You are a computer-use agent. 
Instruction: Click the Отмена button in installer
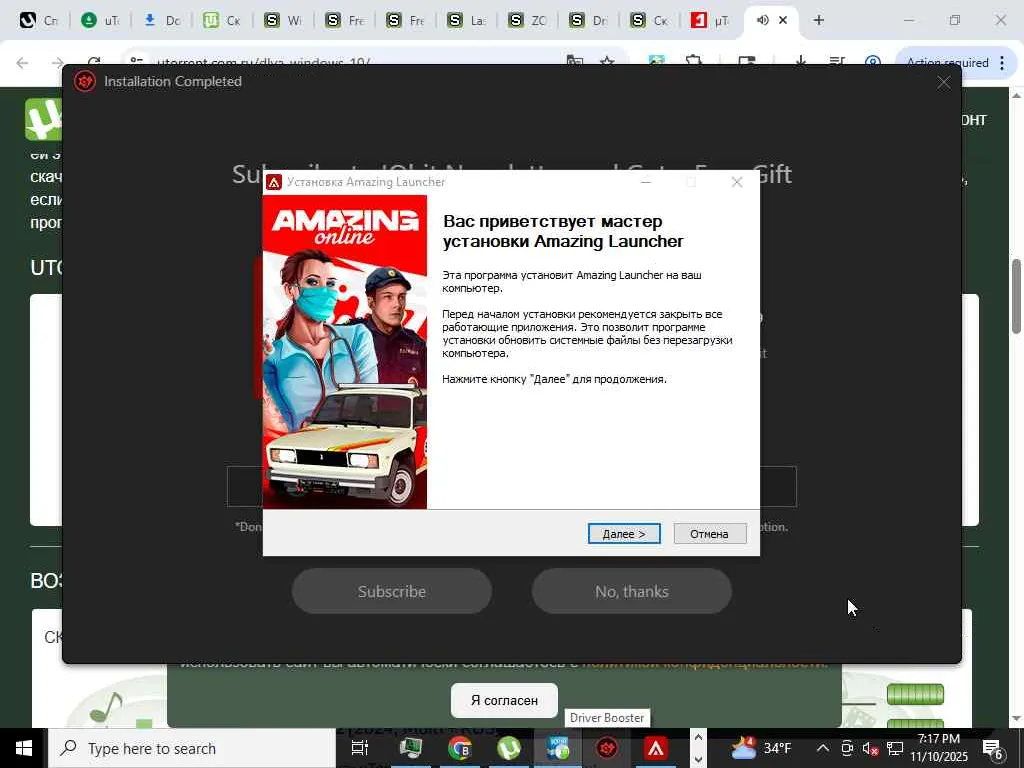pos(709,534)
